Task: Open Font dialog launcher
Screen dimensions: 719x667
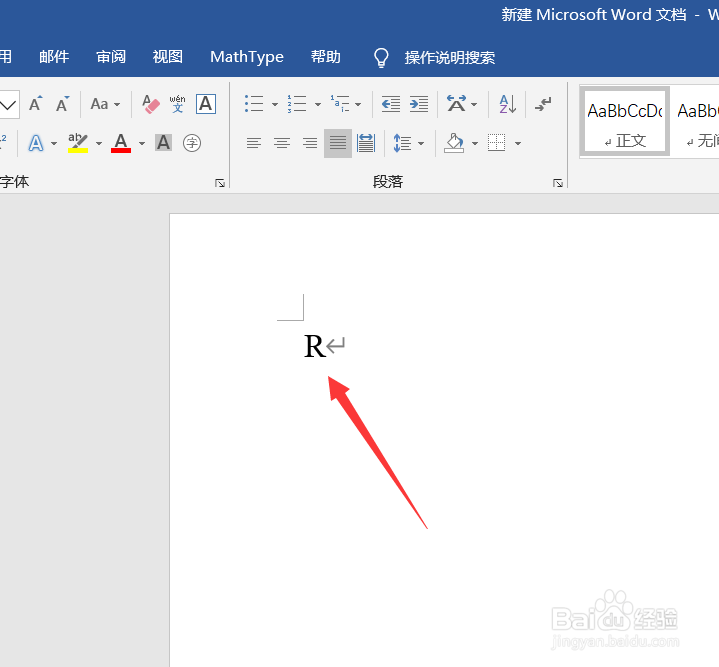Action: [x=220, y=183]
